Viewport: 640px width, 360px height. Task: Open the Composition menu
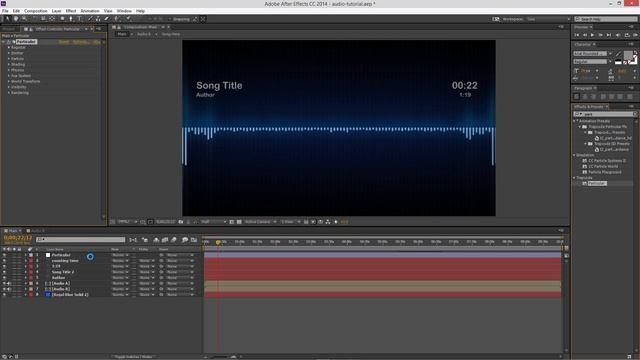tap(36, 11)
